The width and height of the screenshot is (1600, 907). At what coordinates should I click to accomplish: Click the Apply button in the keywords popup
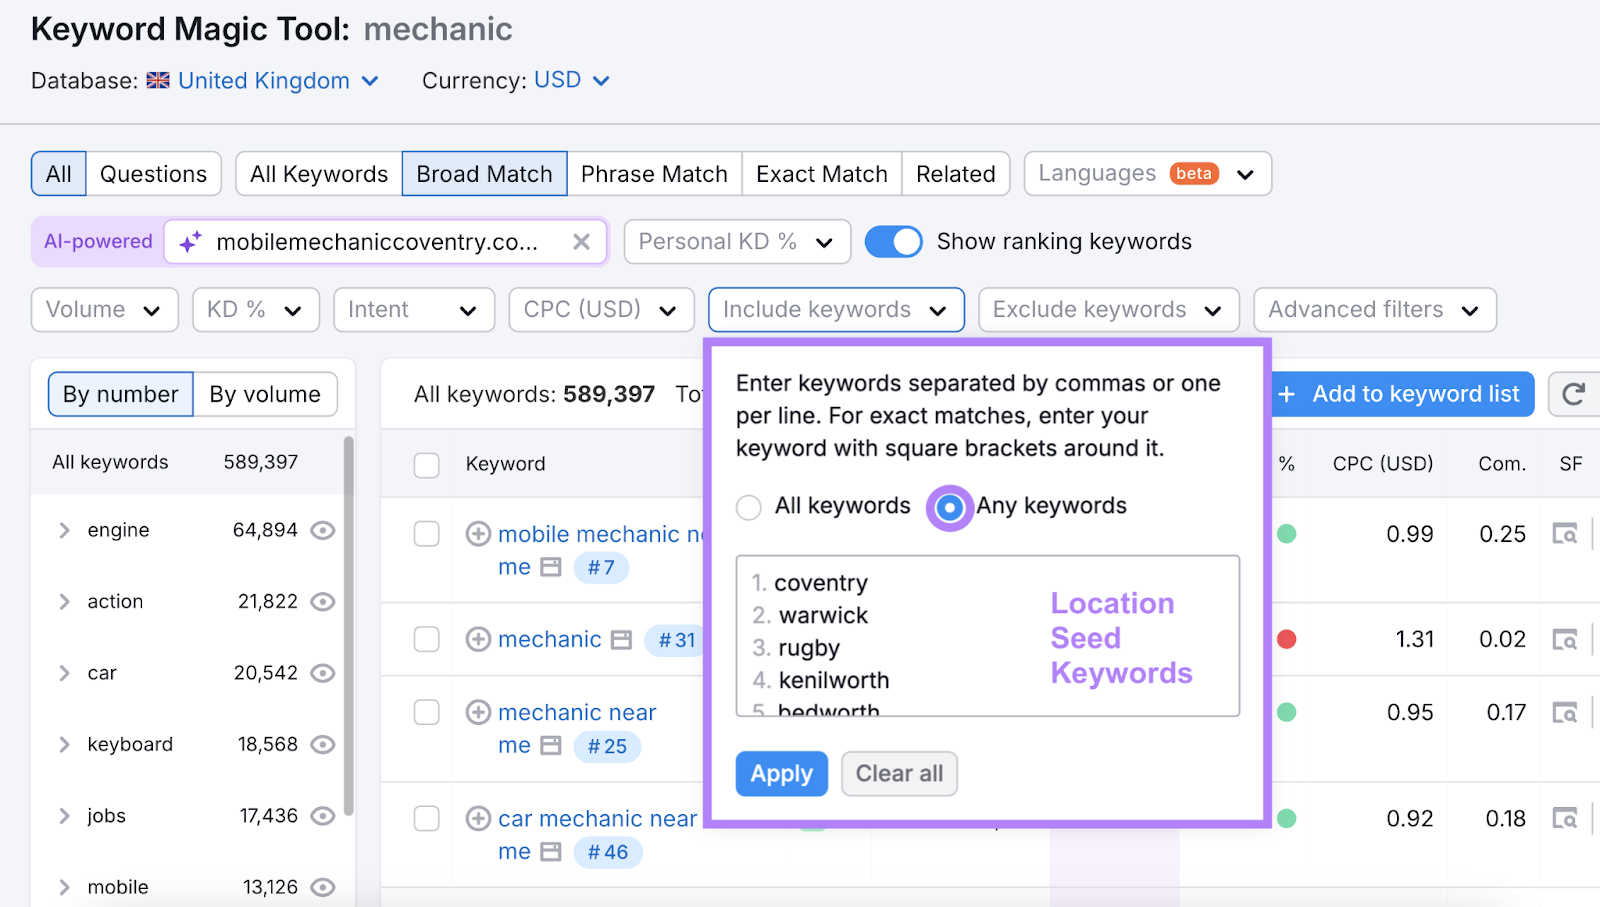[781, 773]
